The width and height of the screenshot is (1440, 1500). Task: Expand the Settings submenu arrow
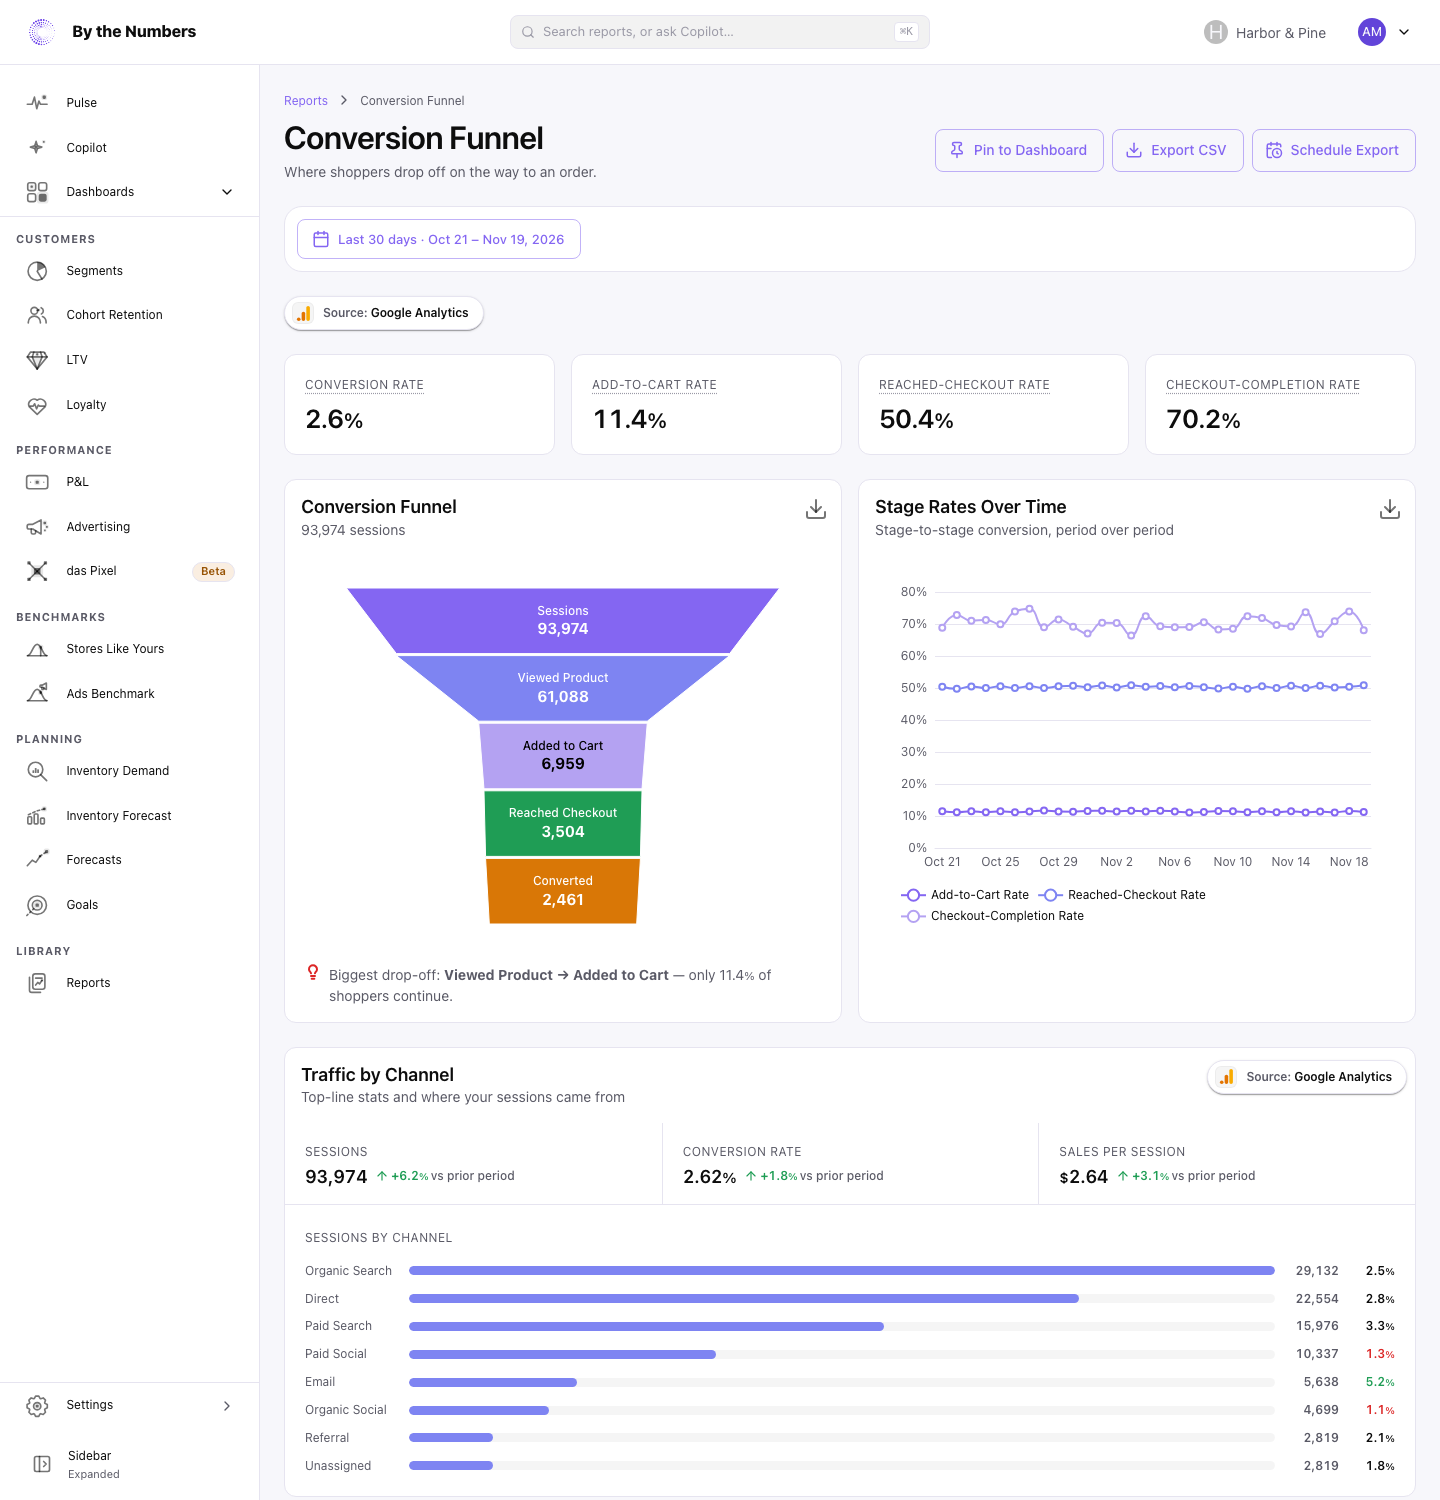[227, 1406]
